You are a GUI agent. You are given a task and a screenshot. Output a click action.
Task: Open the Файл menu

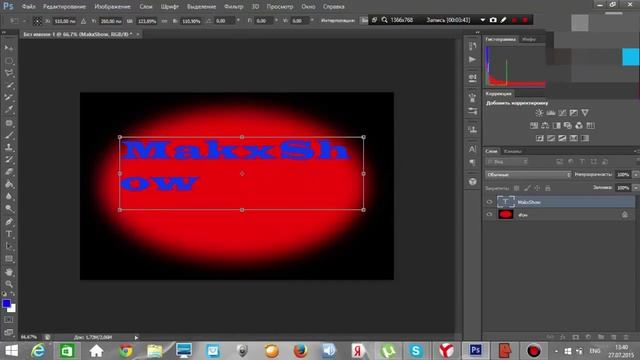click(28, 7)
